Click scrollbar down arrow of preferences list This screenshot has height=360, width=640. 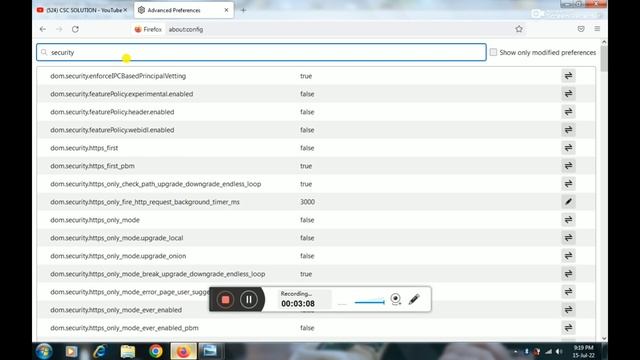[604, 338]
